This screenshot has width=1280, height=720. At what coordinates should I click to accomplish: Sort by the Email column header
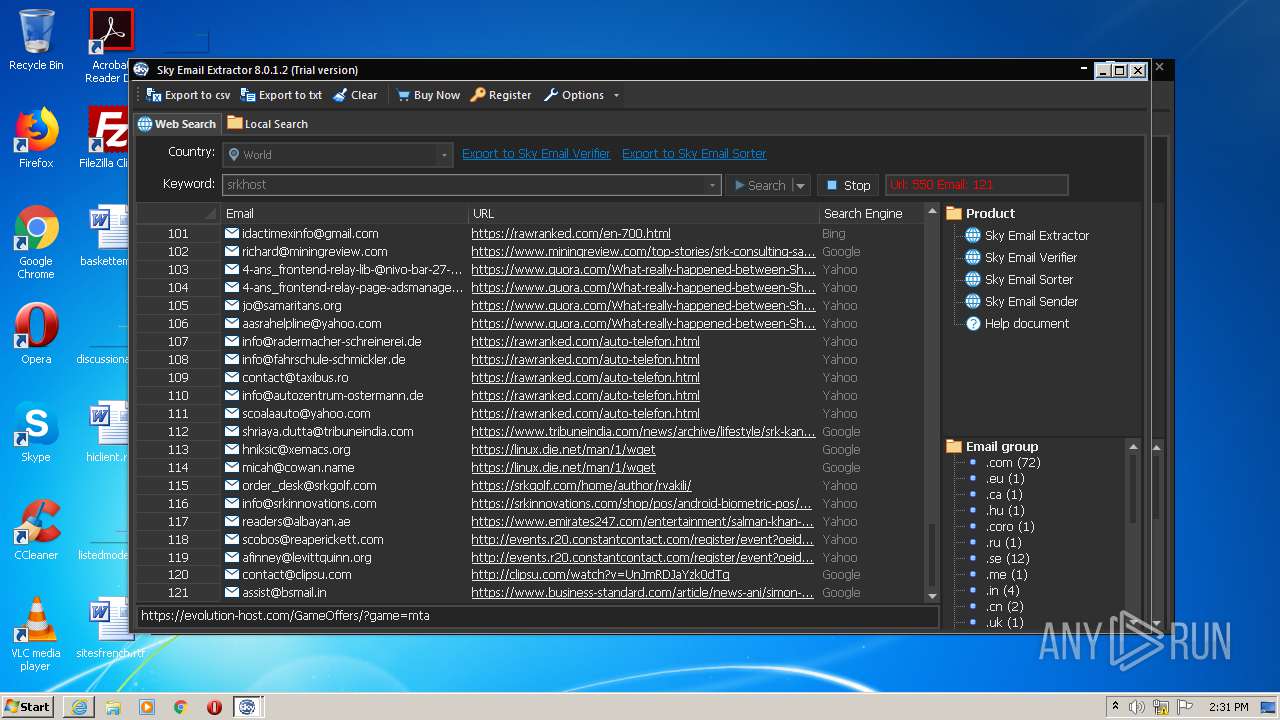345,213
